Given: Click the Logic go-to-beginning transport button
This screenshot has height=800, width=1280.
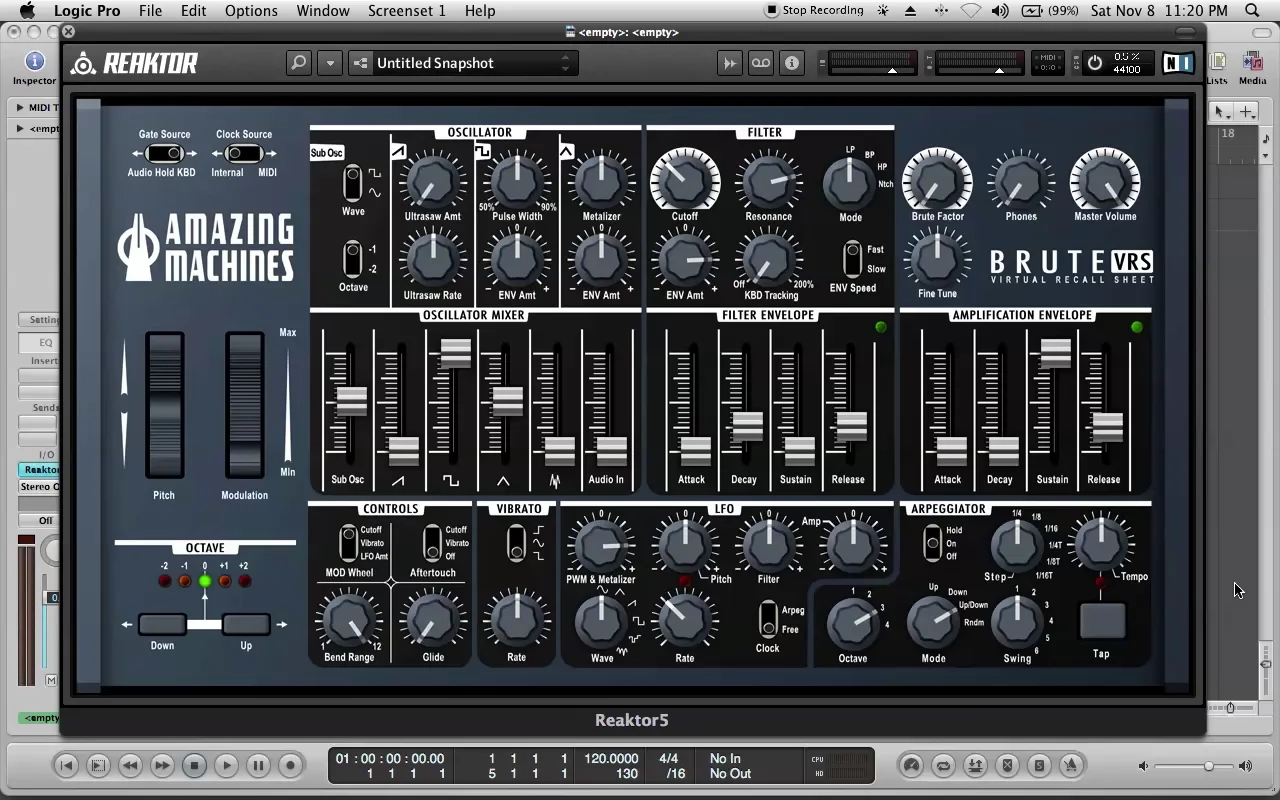Looking at the screenshot, I should click(66, 766).
